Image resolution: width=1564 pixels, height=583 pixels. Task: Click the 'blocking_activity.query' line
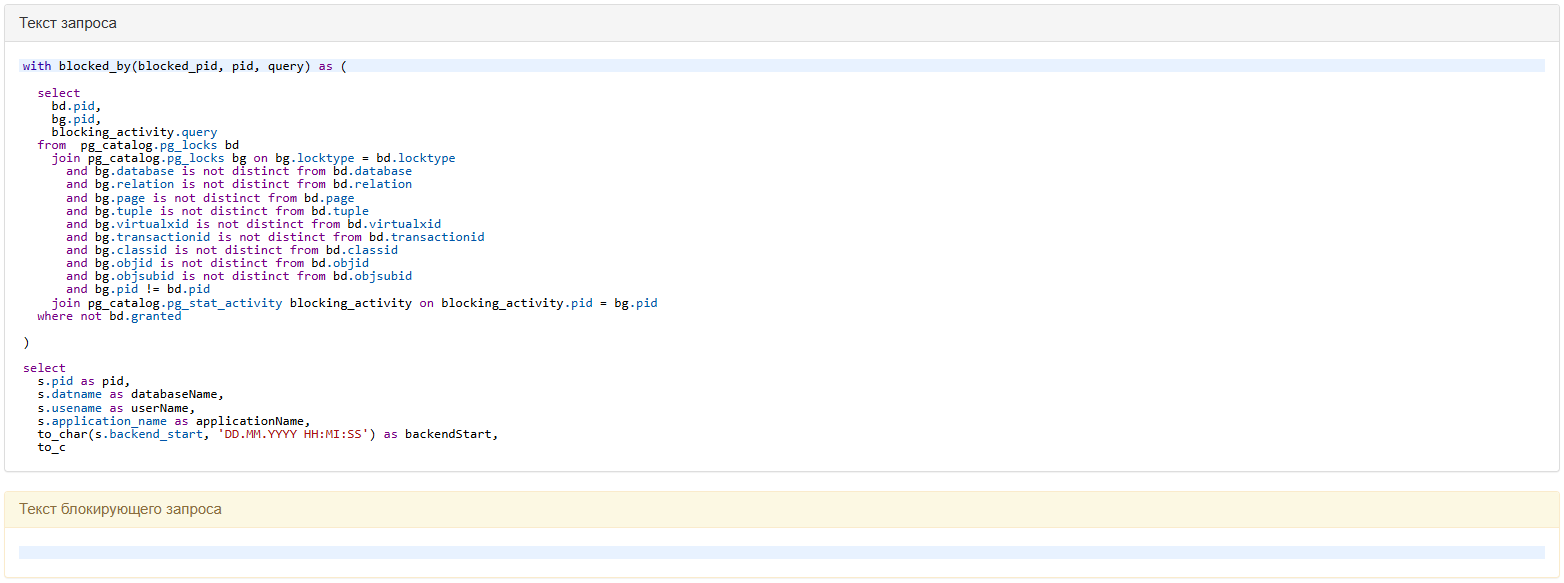click(x=134, y=132)
